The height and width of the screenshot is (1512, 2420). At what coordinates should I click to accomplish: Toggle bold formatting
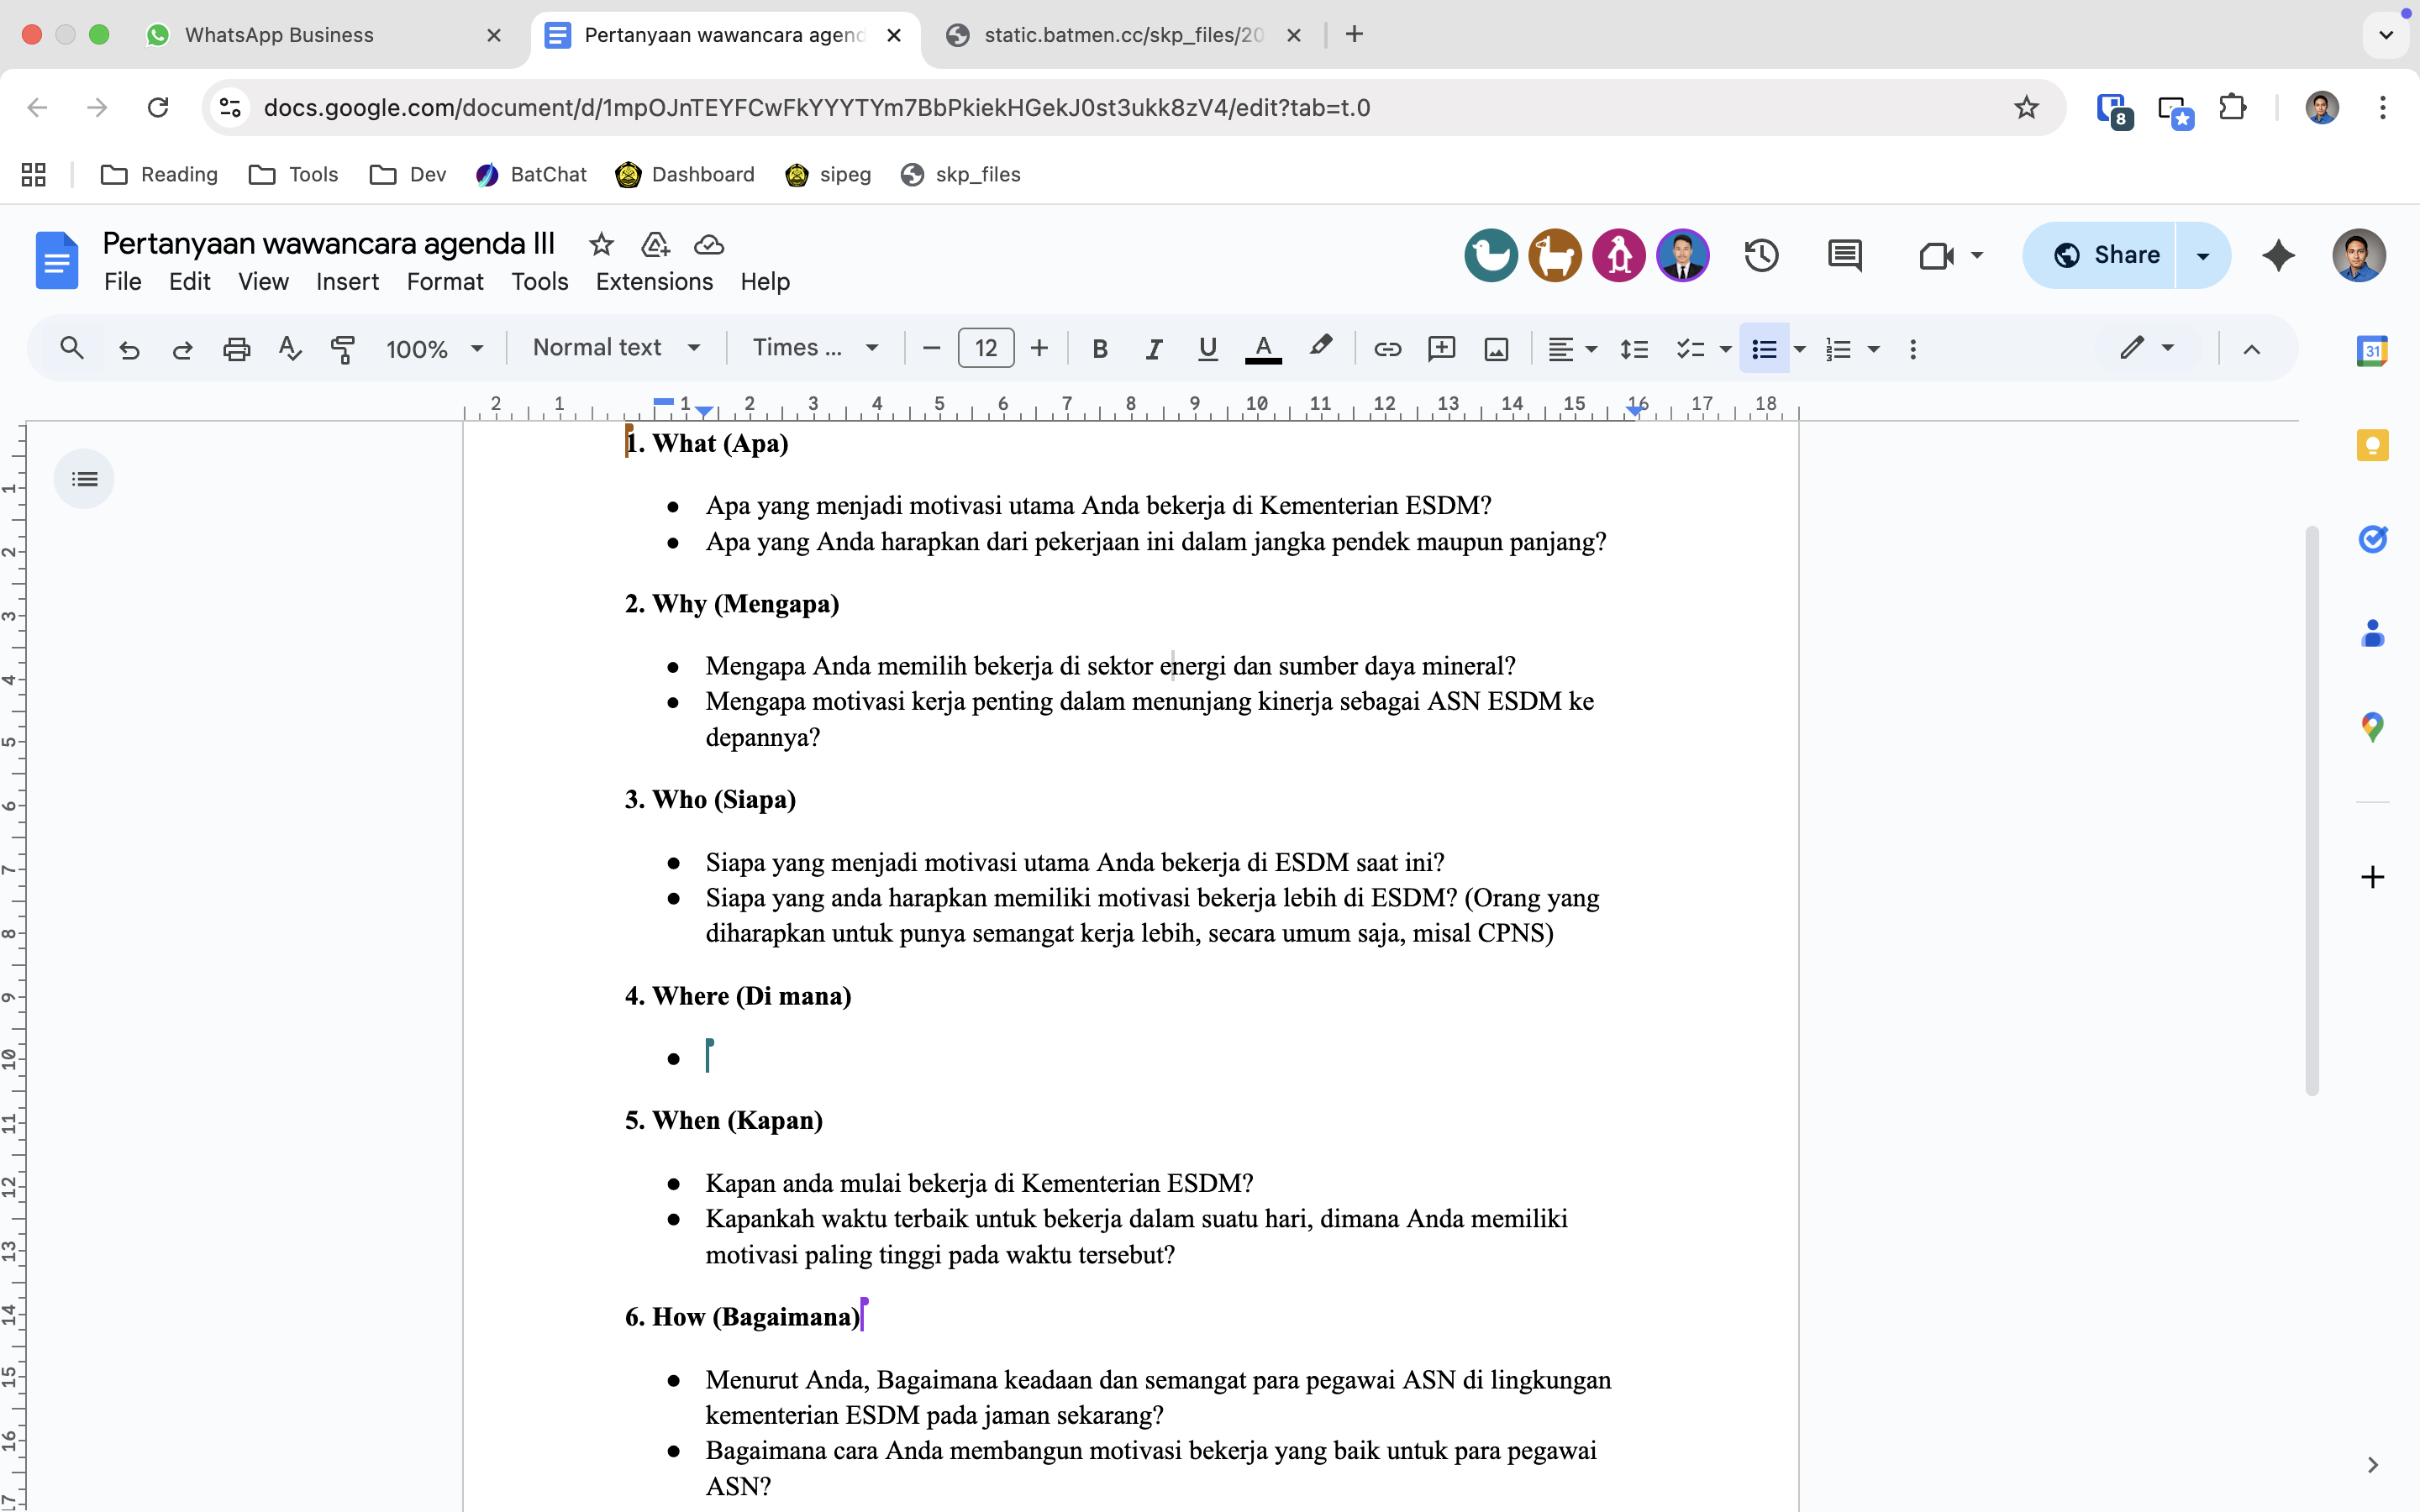coord(1100,349)
